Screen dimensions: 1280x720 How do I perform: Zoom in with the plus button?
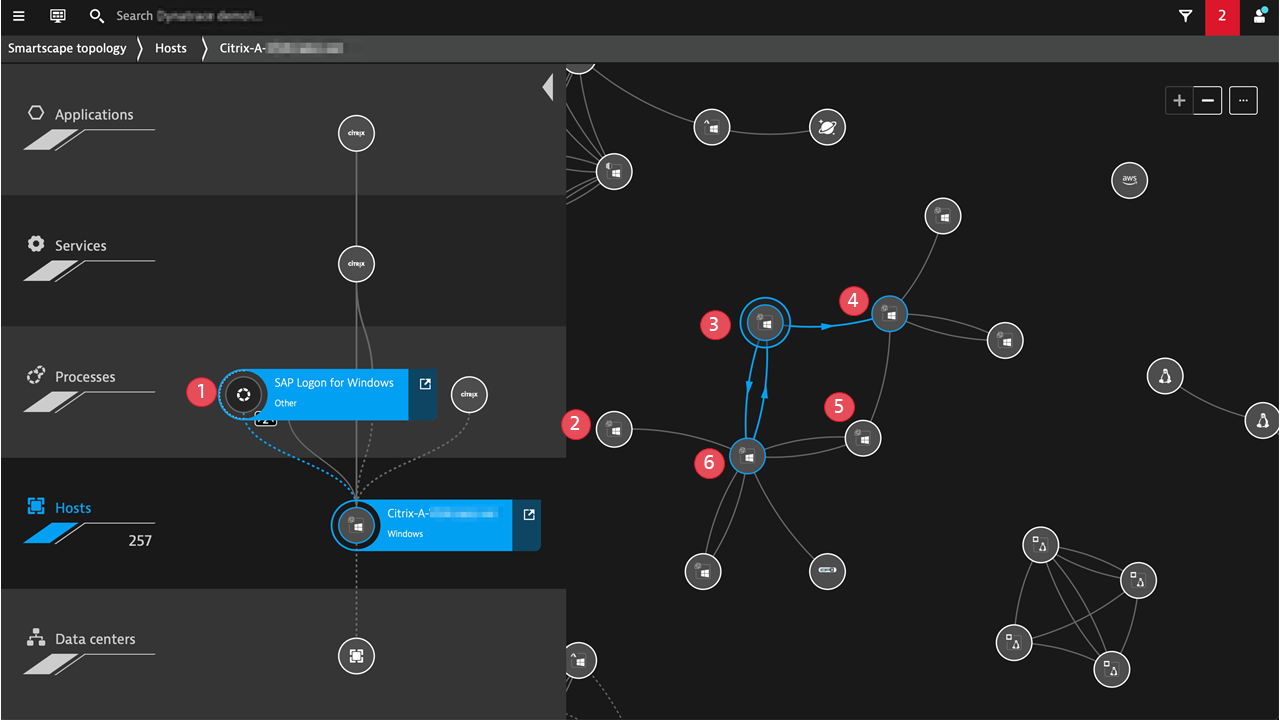(1180, 100)
